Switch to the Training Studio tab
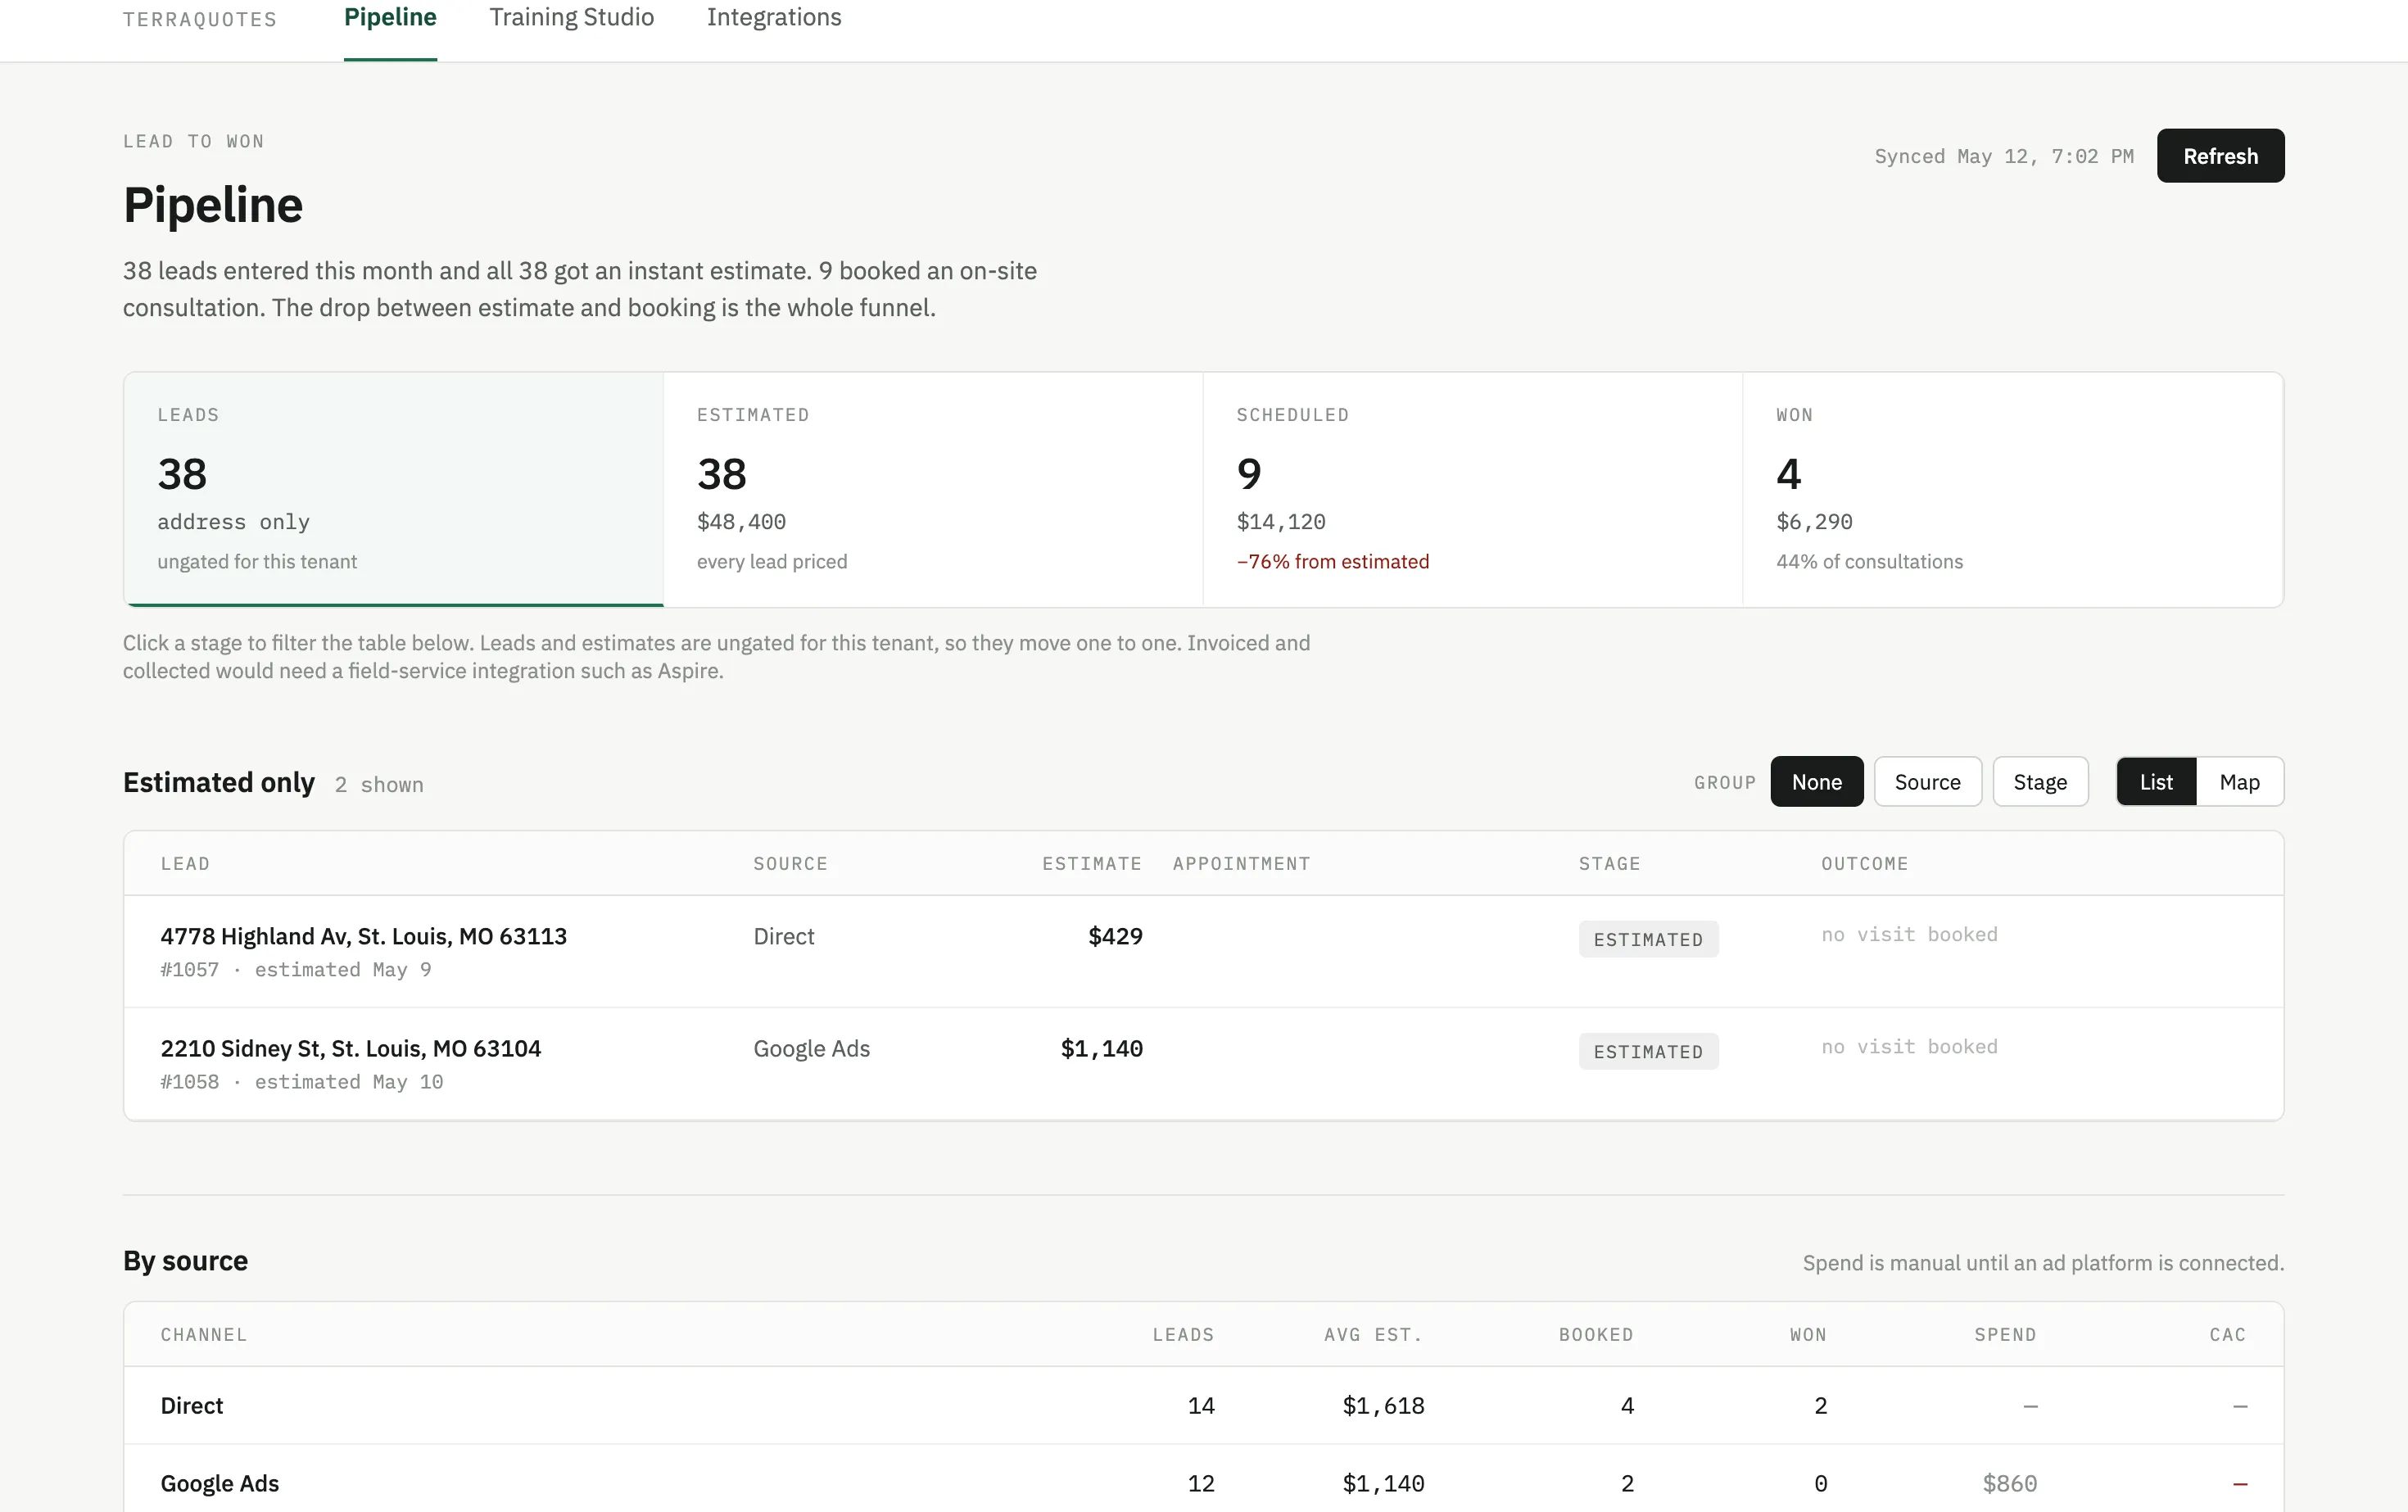Viewport: 2408px width, 1512px height. click(571, 18)
